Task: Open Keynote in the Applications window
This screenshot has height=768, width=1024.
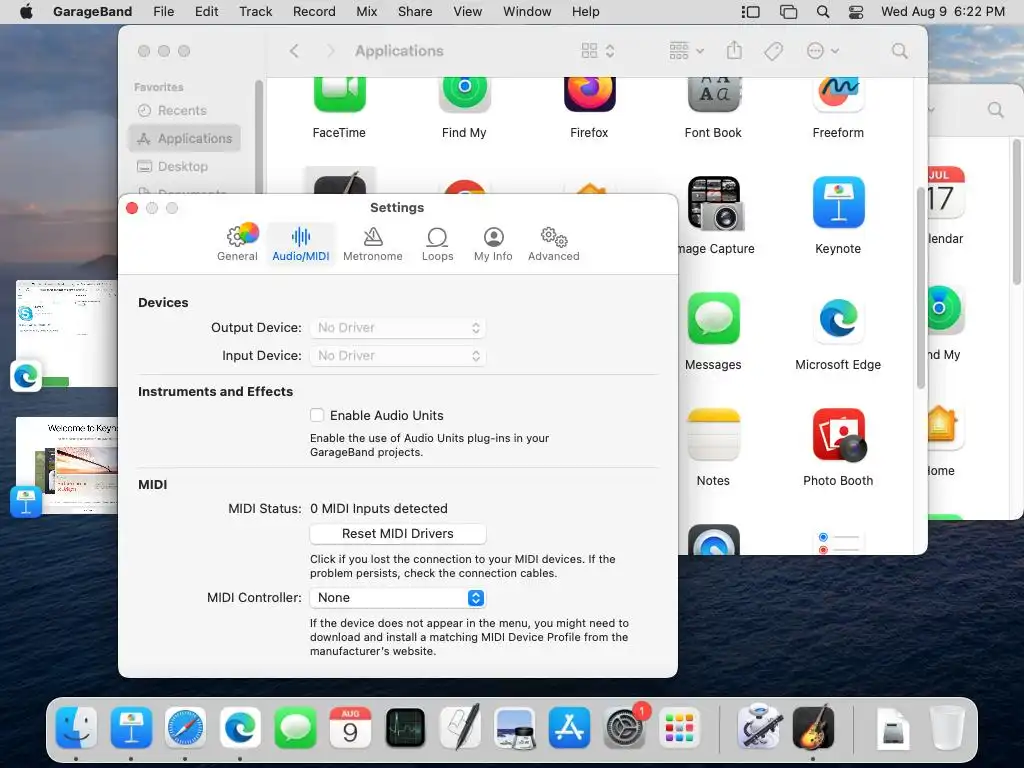Action: 838,216
